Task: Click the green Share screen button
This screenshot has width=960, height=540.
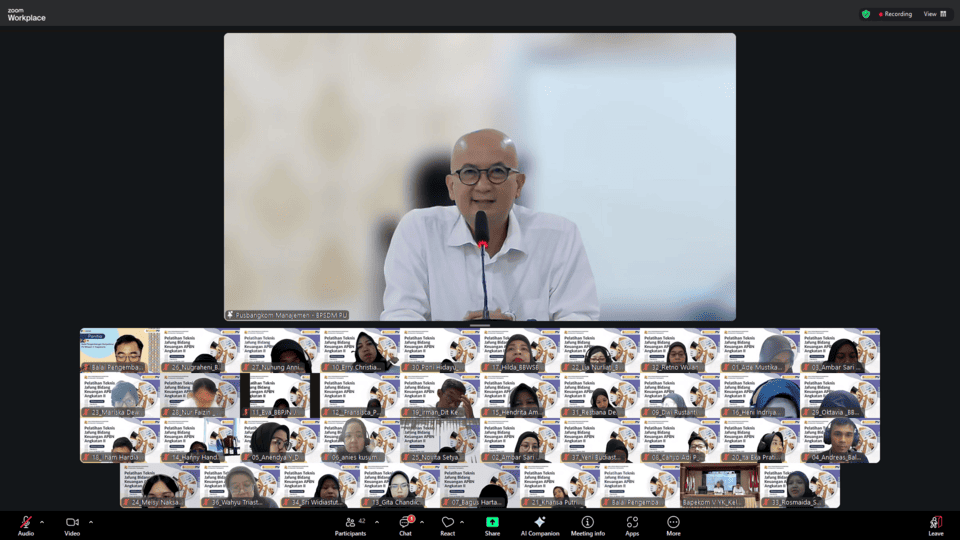Action: point(492,524)
